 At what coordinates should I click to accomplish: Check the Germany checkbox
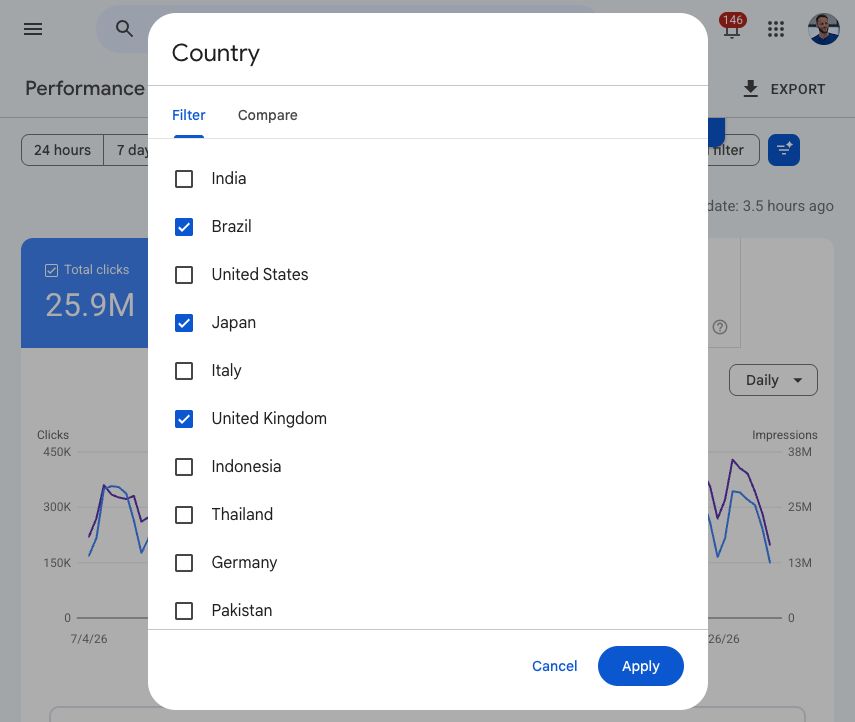click(184, 563)
